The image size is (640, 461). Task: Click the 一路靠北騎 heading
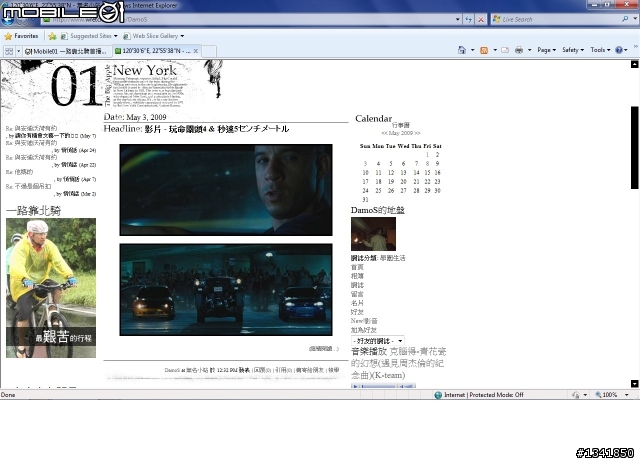pyautogui.click(x=33, y=211)
